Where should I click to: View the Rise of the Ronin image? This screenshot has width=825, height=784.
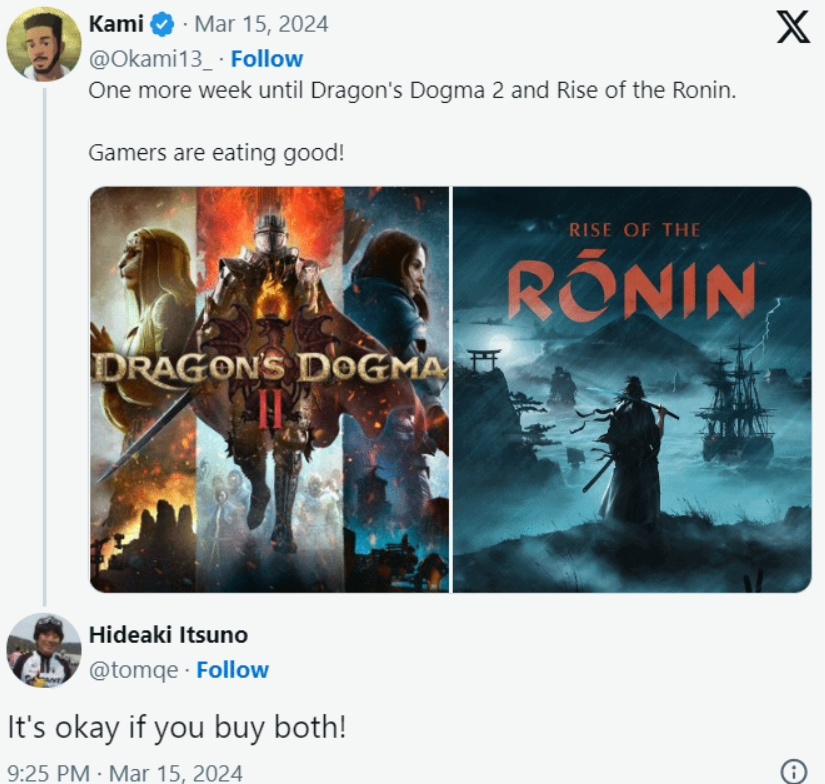(632, 389)
